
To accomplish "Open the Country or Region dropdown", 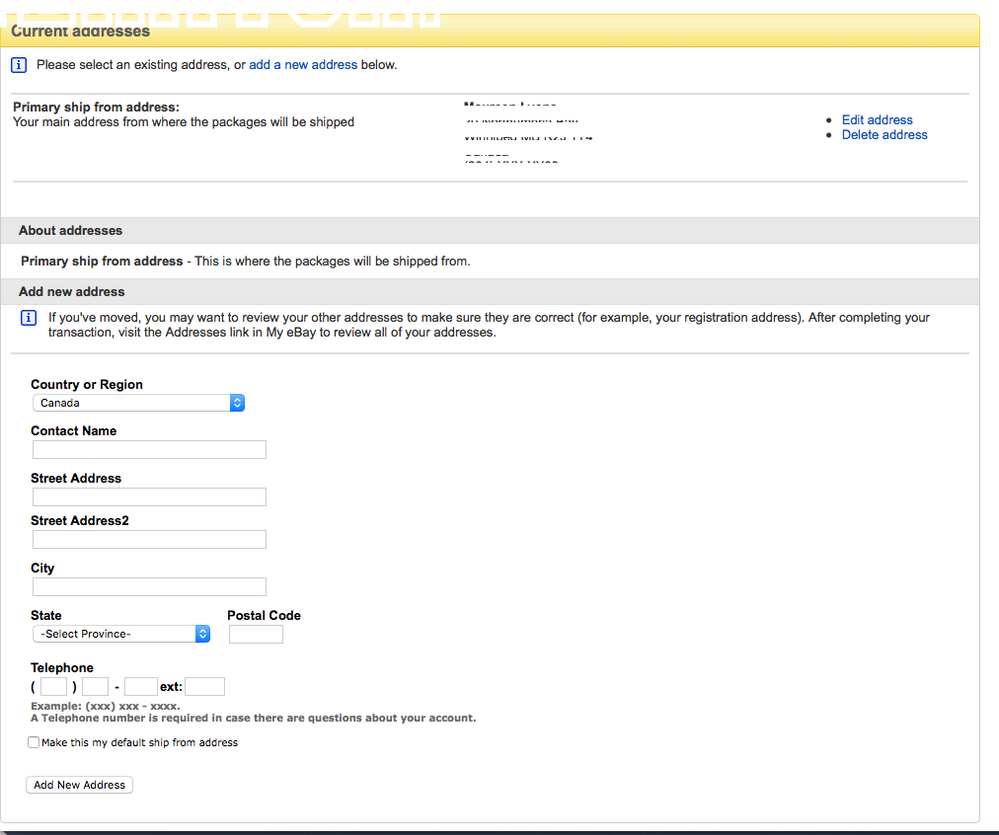I will point(138,403).
